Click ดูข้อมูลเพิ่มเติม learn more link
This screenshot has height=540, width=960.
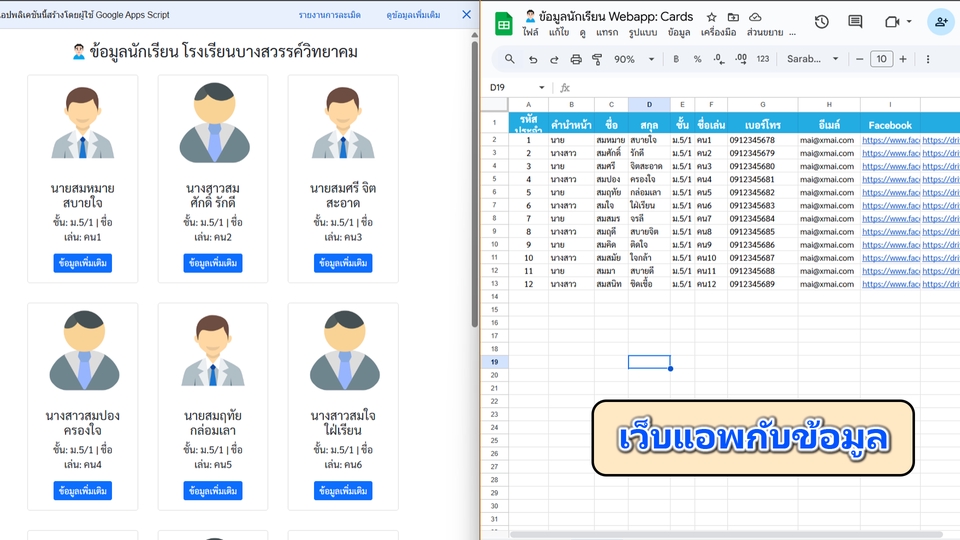413,15
